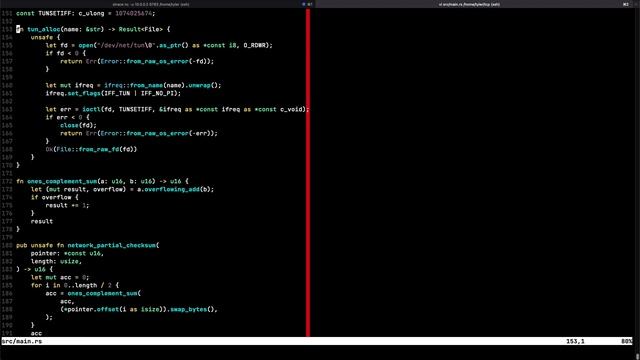Click the red vertical split divider between panes
640x360 pixels.
click(x=308, y=172)
